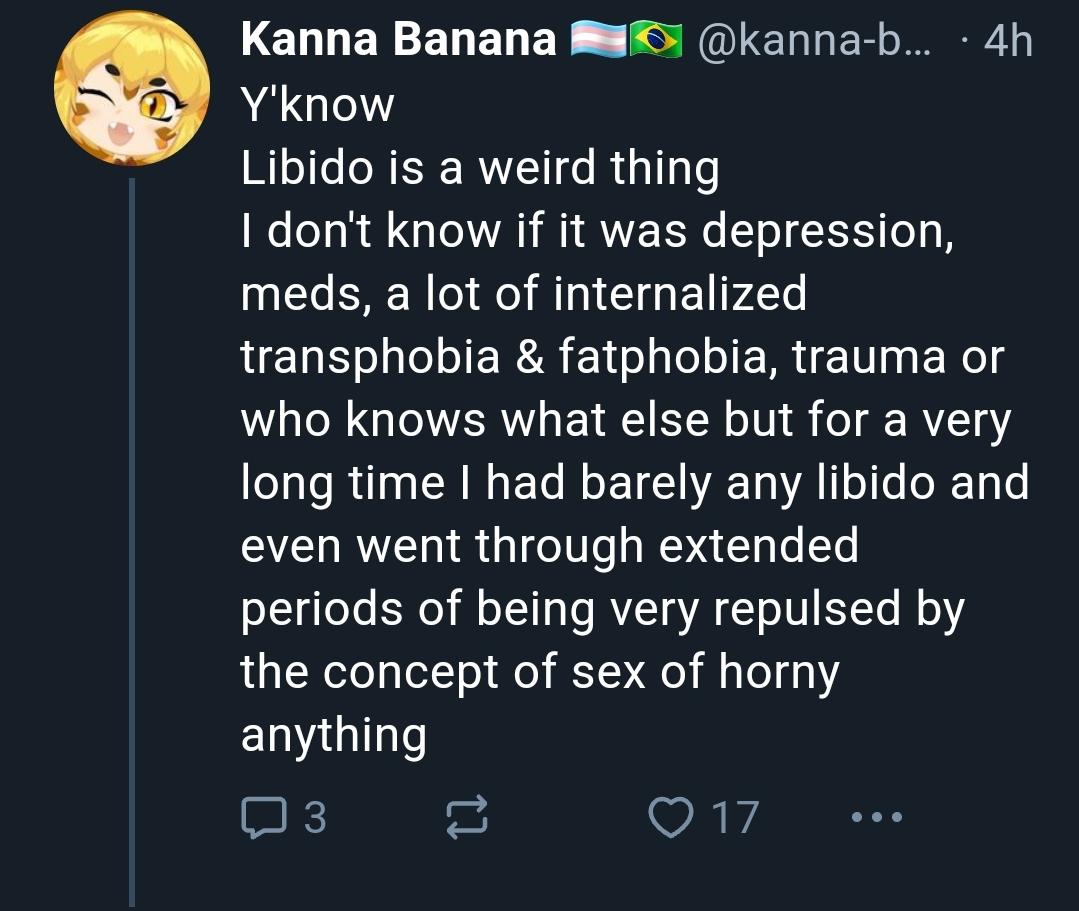Click the like count 17
The width and height of the screenshot is (1079, 911).
[x=735, y=818]
